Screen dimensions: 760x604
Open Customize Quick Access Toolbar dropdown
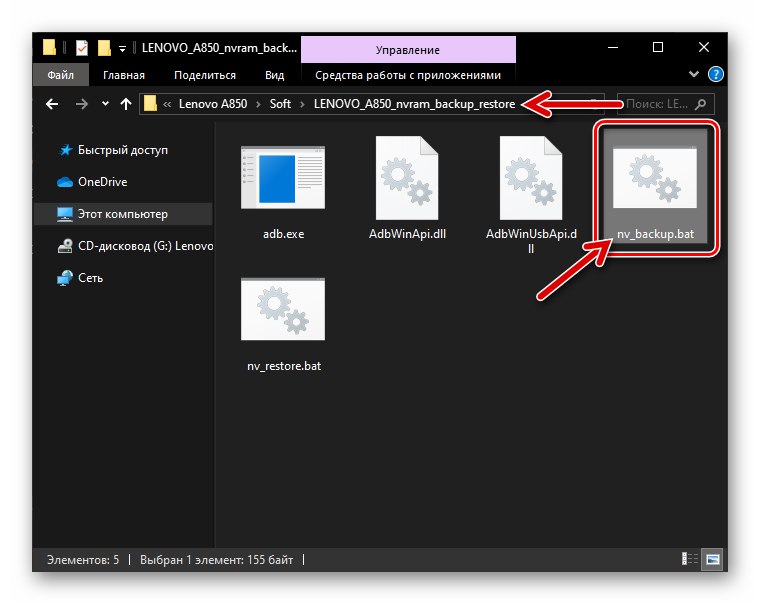(x=123, y=48)
